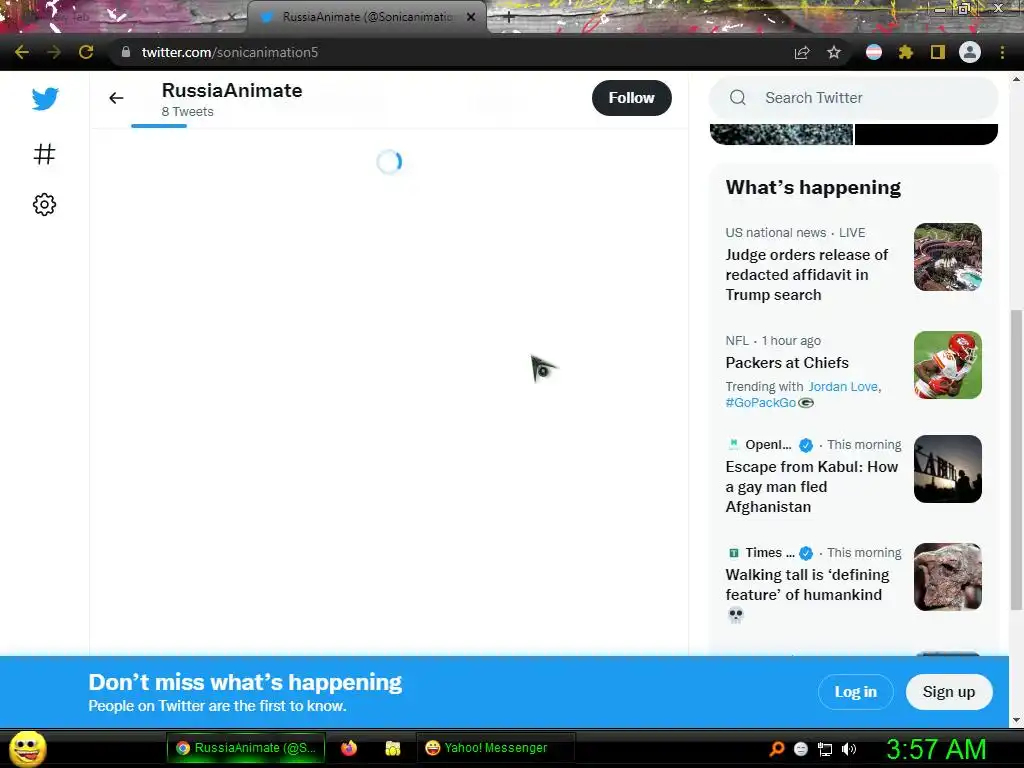Bookmark page with the star icon
1024x768 pixels.
point(834,52)
